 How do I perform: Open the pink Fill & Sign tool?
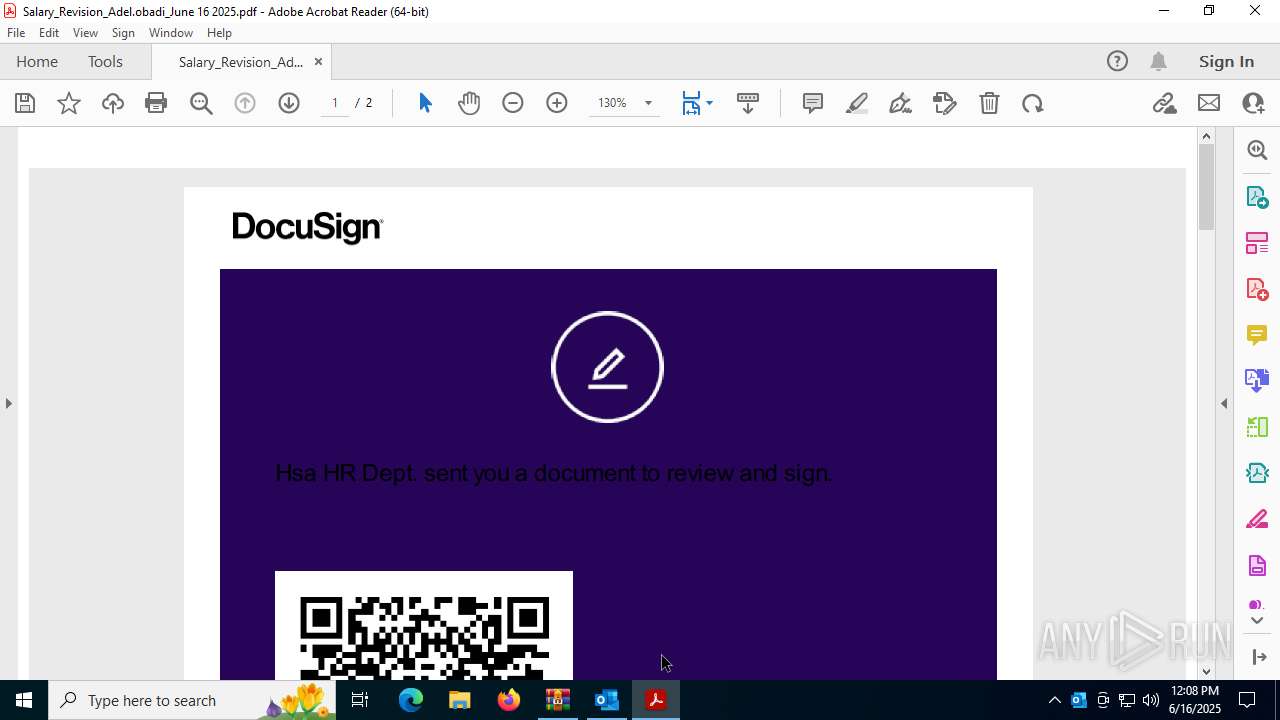(x=1257, y=520)
